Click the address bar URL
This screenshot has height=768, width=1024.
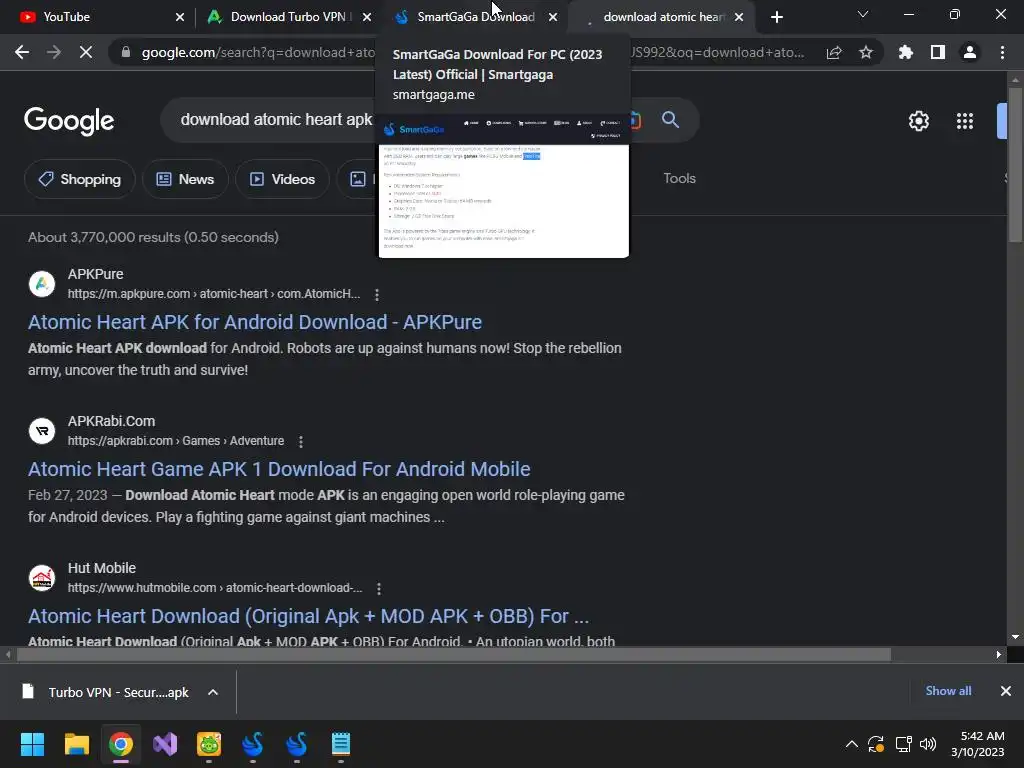click(472, 52)
